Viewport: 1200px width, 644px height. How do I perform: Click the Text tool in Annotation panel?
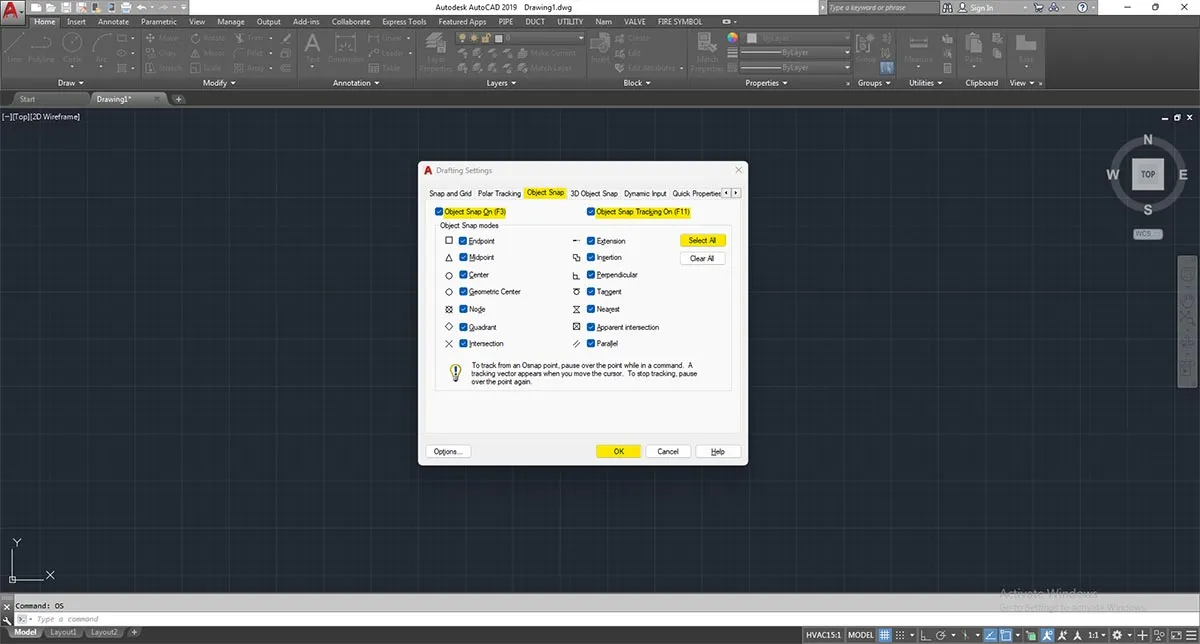pyautogui.click(x=313, y=45)
